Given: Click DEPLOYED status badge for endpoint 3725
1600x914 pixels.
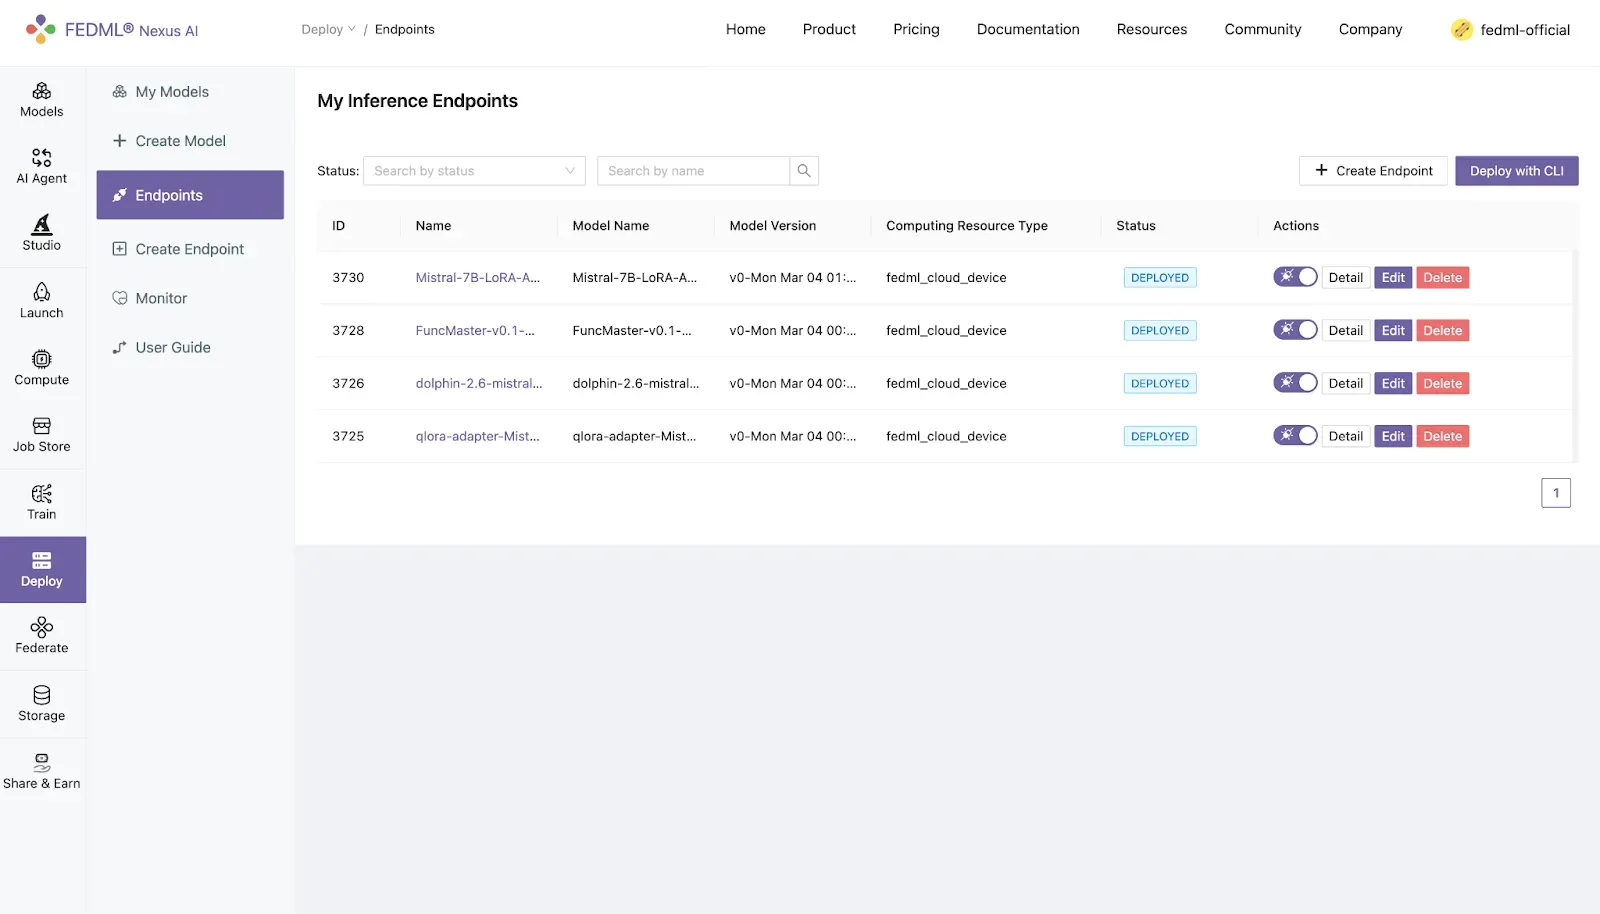Looking at the screenshot, I should tap(1160, 437).
